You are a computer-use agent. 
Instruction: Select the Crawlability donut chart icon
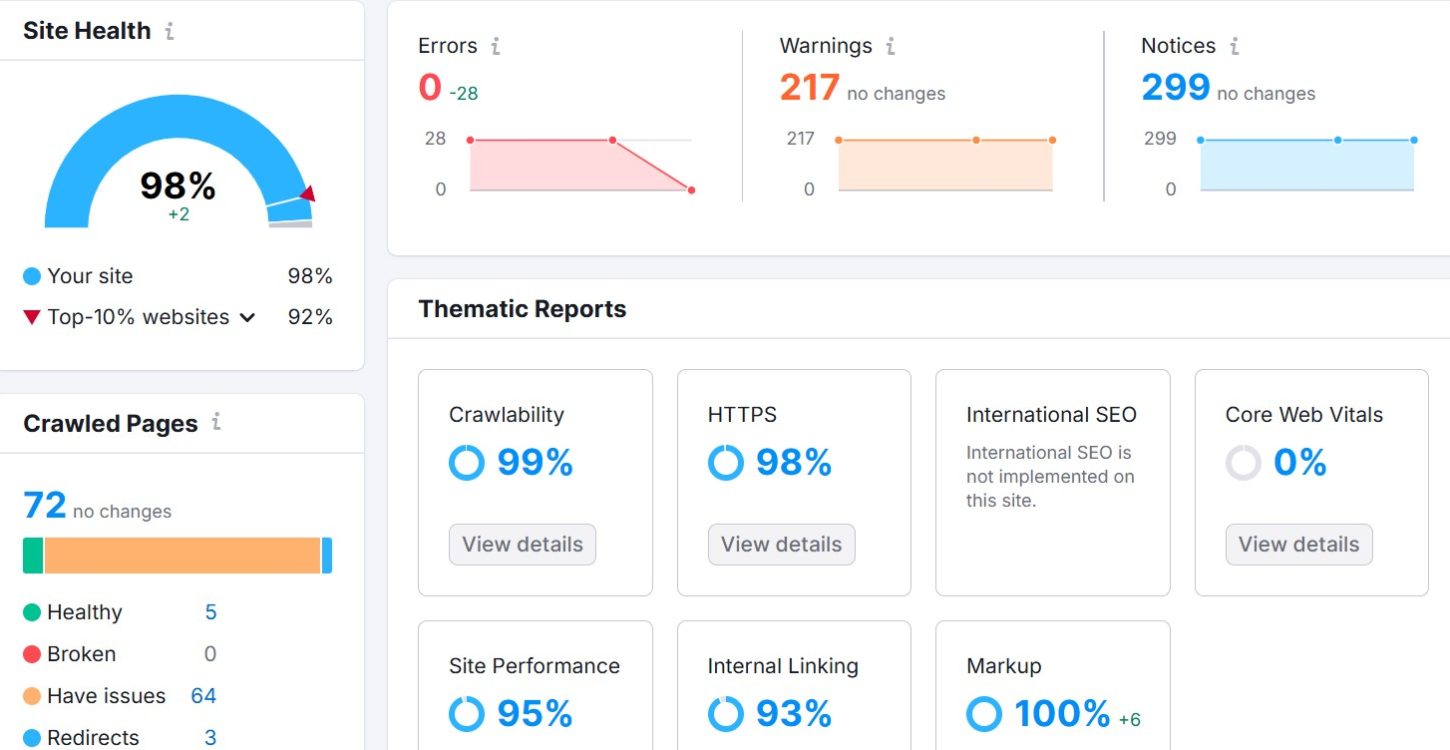click(466, 463)
